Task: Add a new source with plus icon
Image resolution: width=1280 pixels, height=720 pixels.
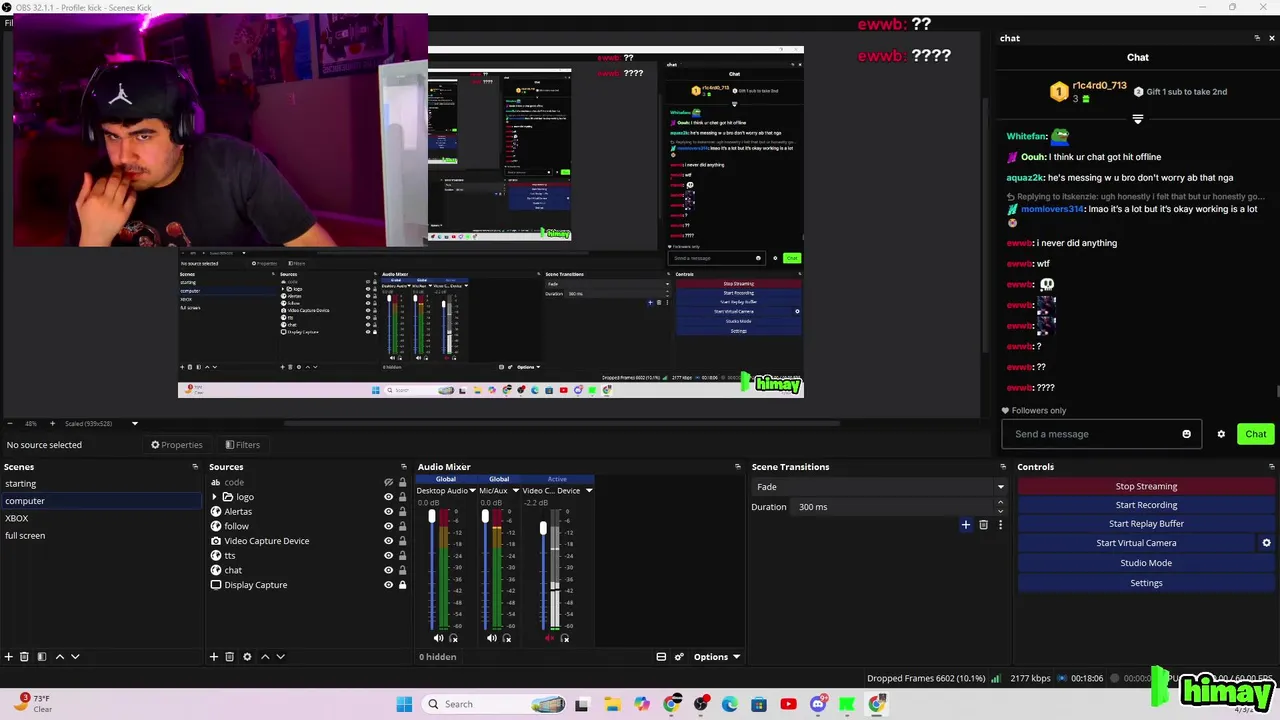Action: point(214,657)
